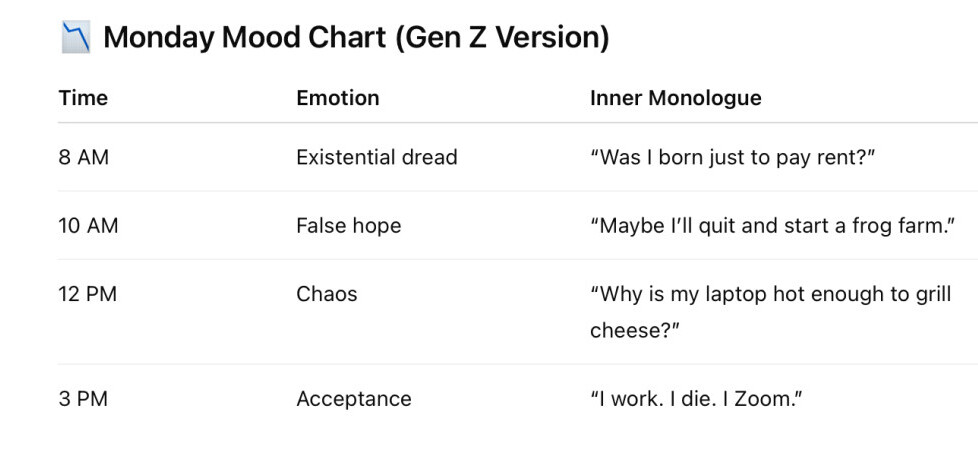This screenshot has width=978, height=453.
Task: Click the chart emoji icon in title
Action: click(75, 38)
